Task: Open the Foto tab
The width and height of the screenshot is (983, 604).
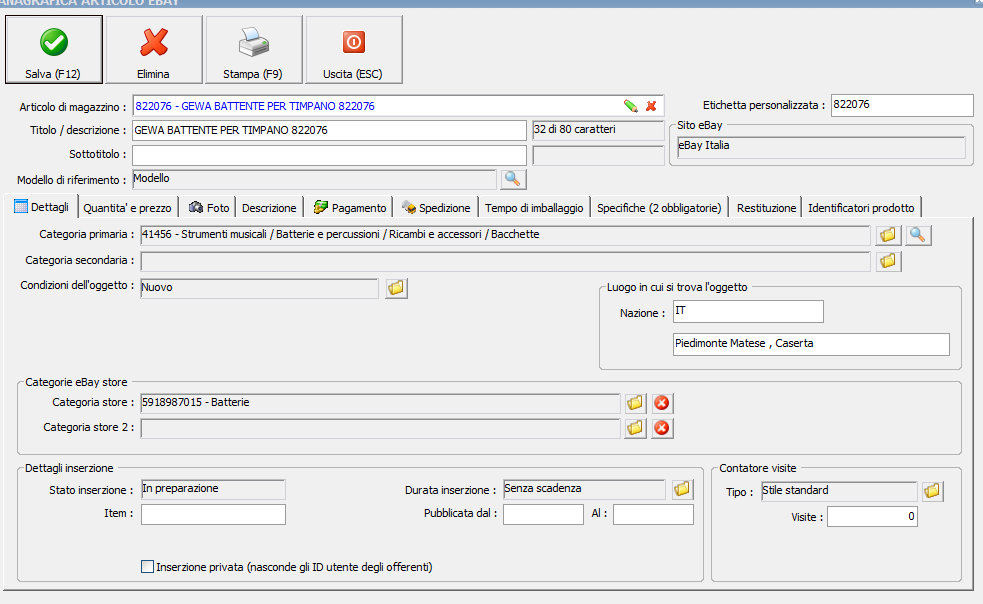Action: [x=209, y=208]
